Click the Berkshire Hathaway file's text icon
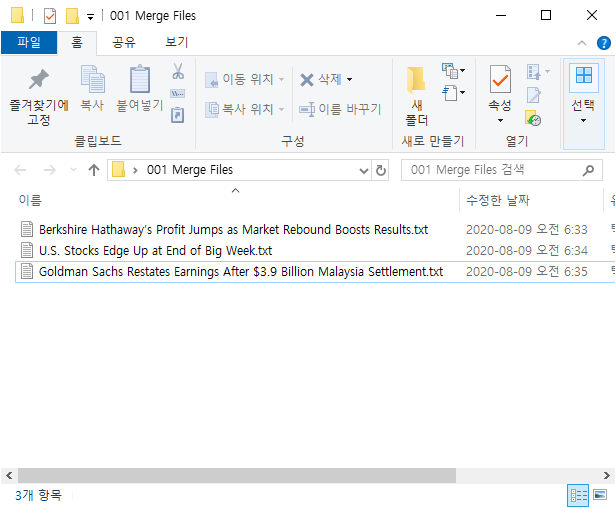Screen dimensions: 616x508 coord(27,229)
